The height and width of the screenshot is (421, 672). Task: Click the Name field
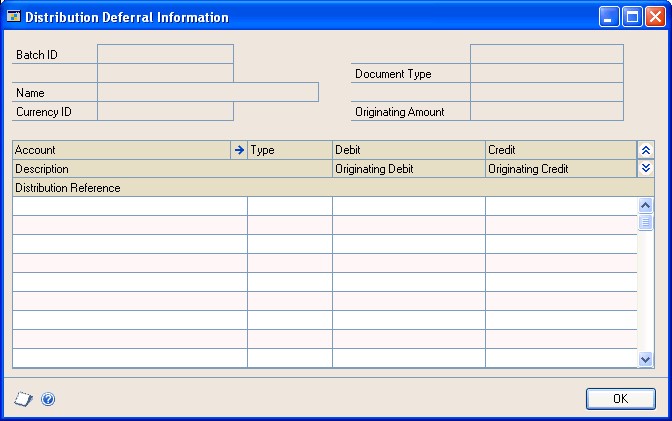[x=208, y=92]
